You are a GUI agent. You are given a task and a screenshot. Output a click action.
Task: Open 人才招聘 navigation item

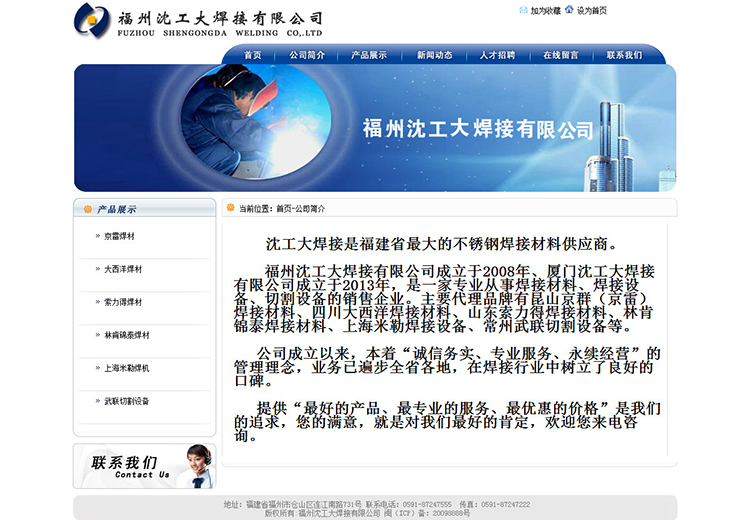pyautogui.click(x=497, y=55)
